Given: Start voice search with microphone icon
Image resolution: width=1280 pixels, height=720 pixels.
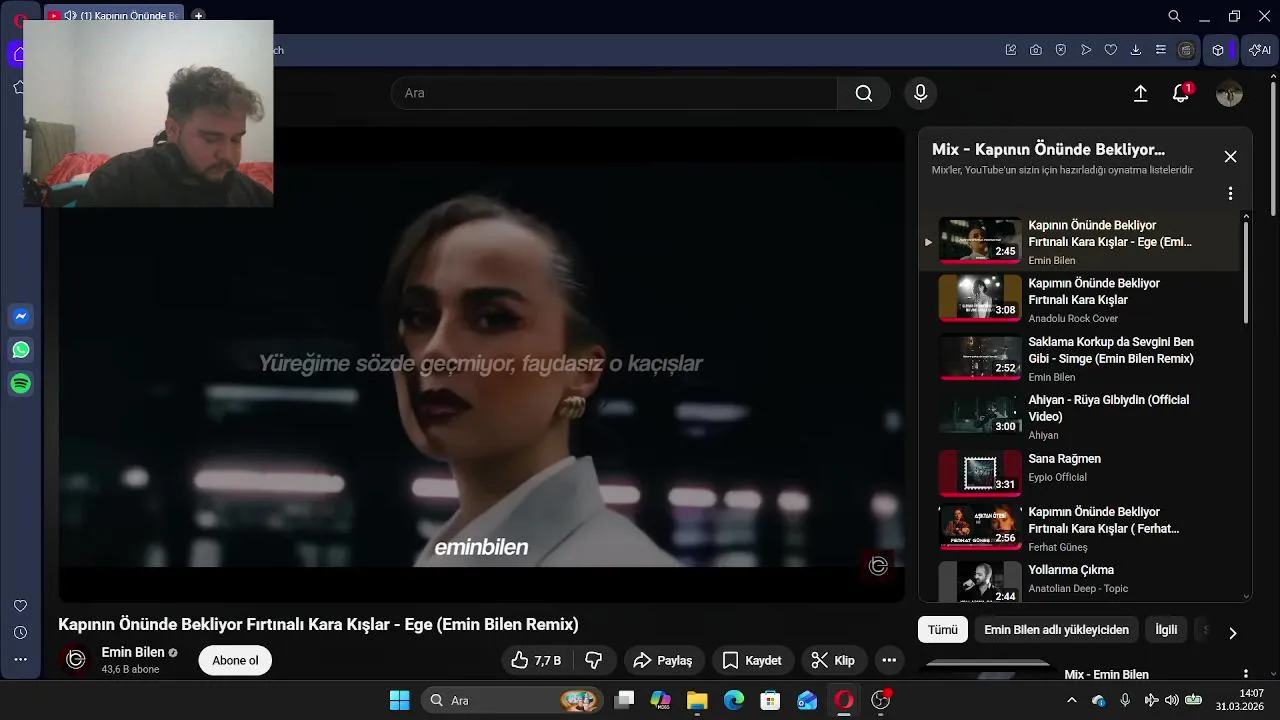Looking at the screenshot, I should tap(921, 93).
